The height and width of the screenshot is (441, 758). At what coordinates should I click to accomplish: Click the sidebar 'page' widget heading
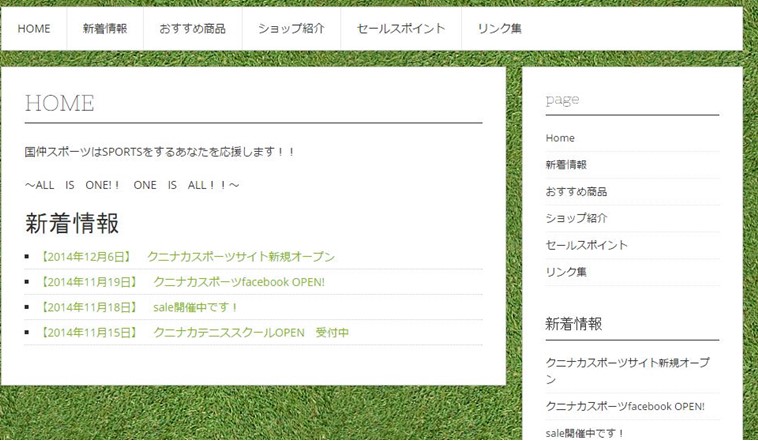tap(562, 99)
